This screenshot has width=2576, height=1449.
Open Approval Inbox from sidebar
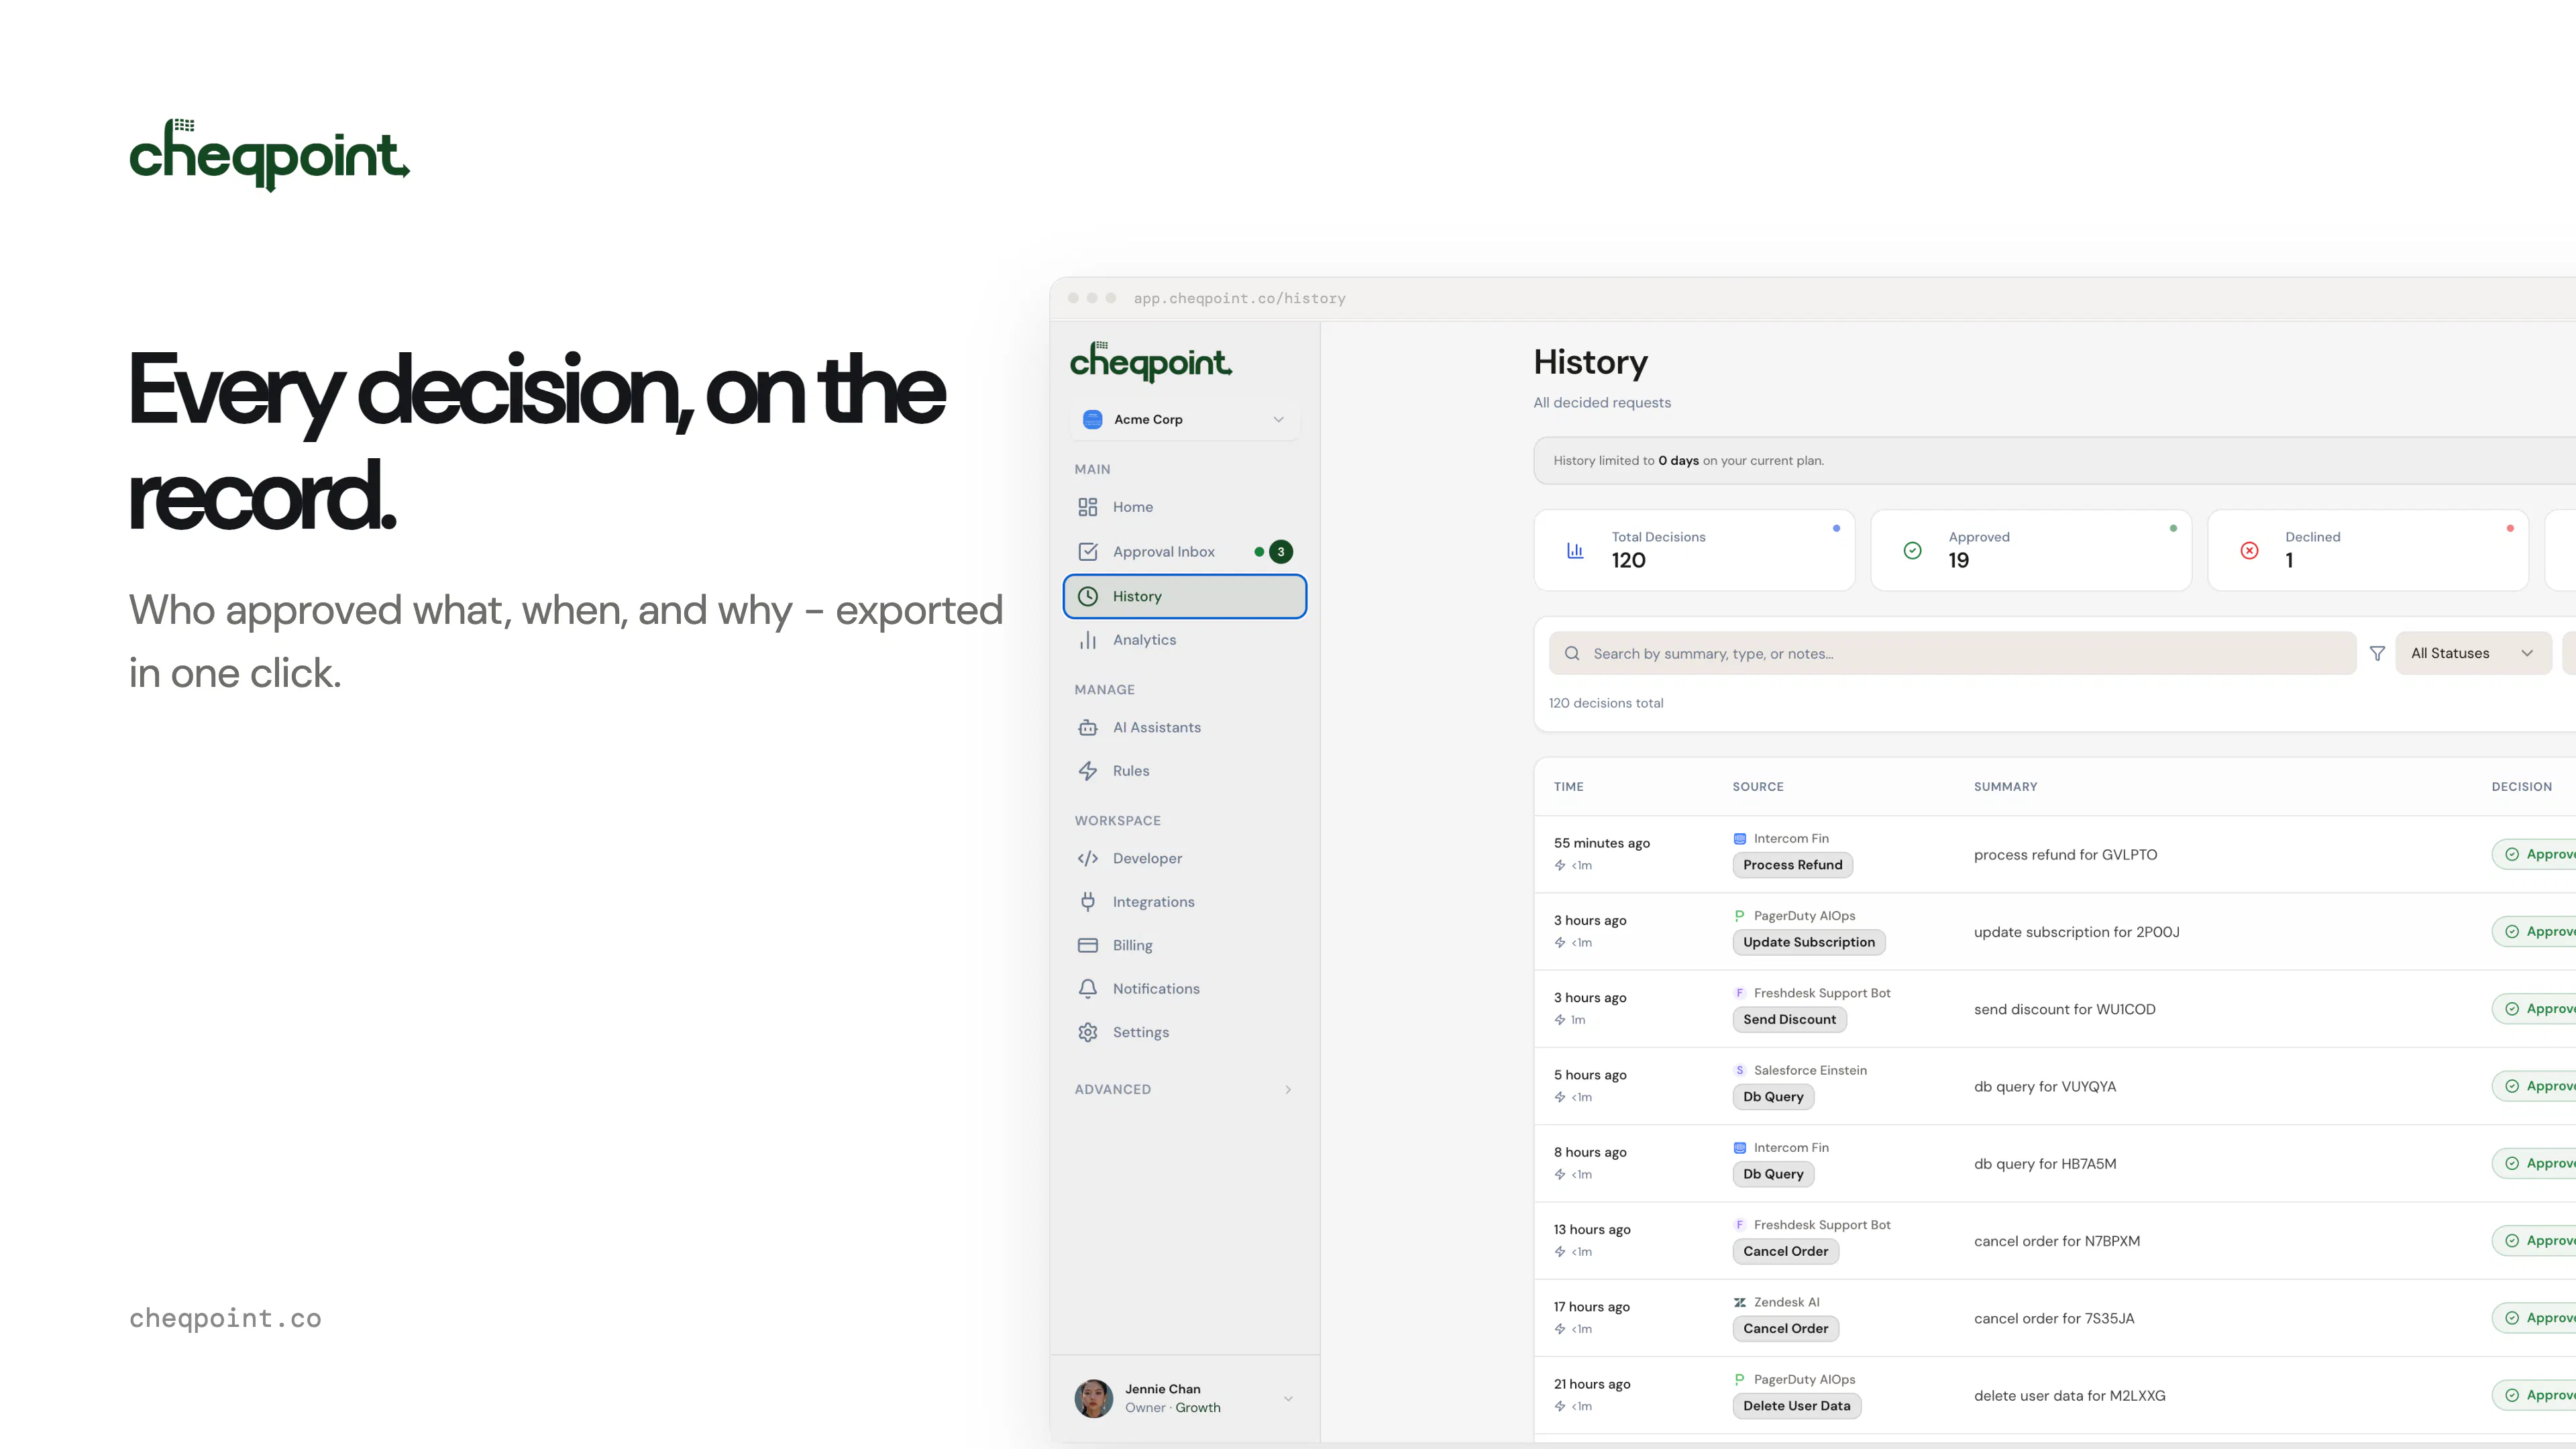point(1184,552)
